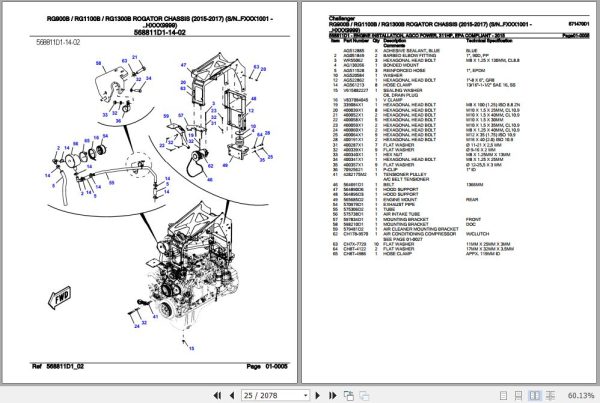The height and width of the screenshot is (403, 600).
Task: Select two-page facing view
Action: [x=534, y=395]
